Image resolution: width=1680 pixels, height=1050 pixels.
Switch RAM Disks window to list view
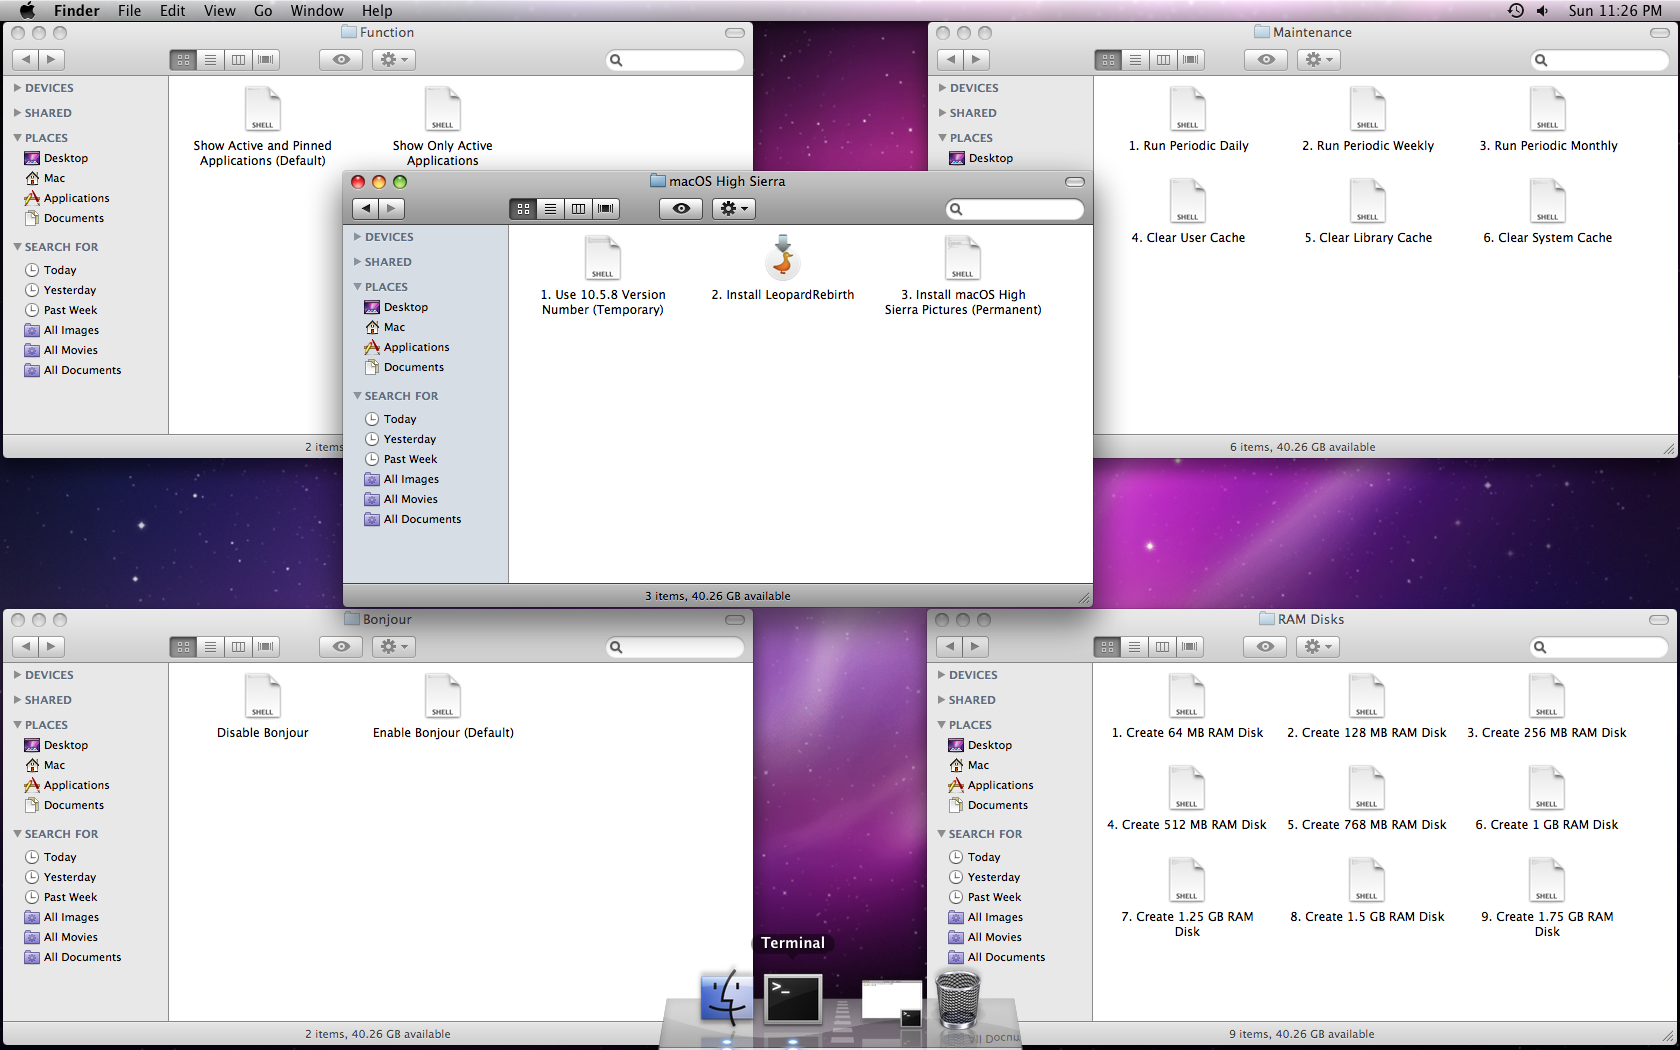1134,646
